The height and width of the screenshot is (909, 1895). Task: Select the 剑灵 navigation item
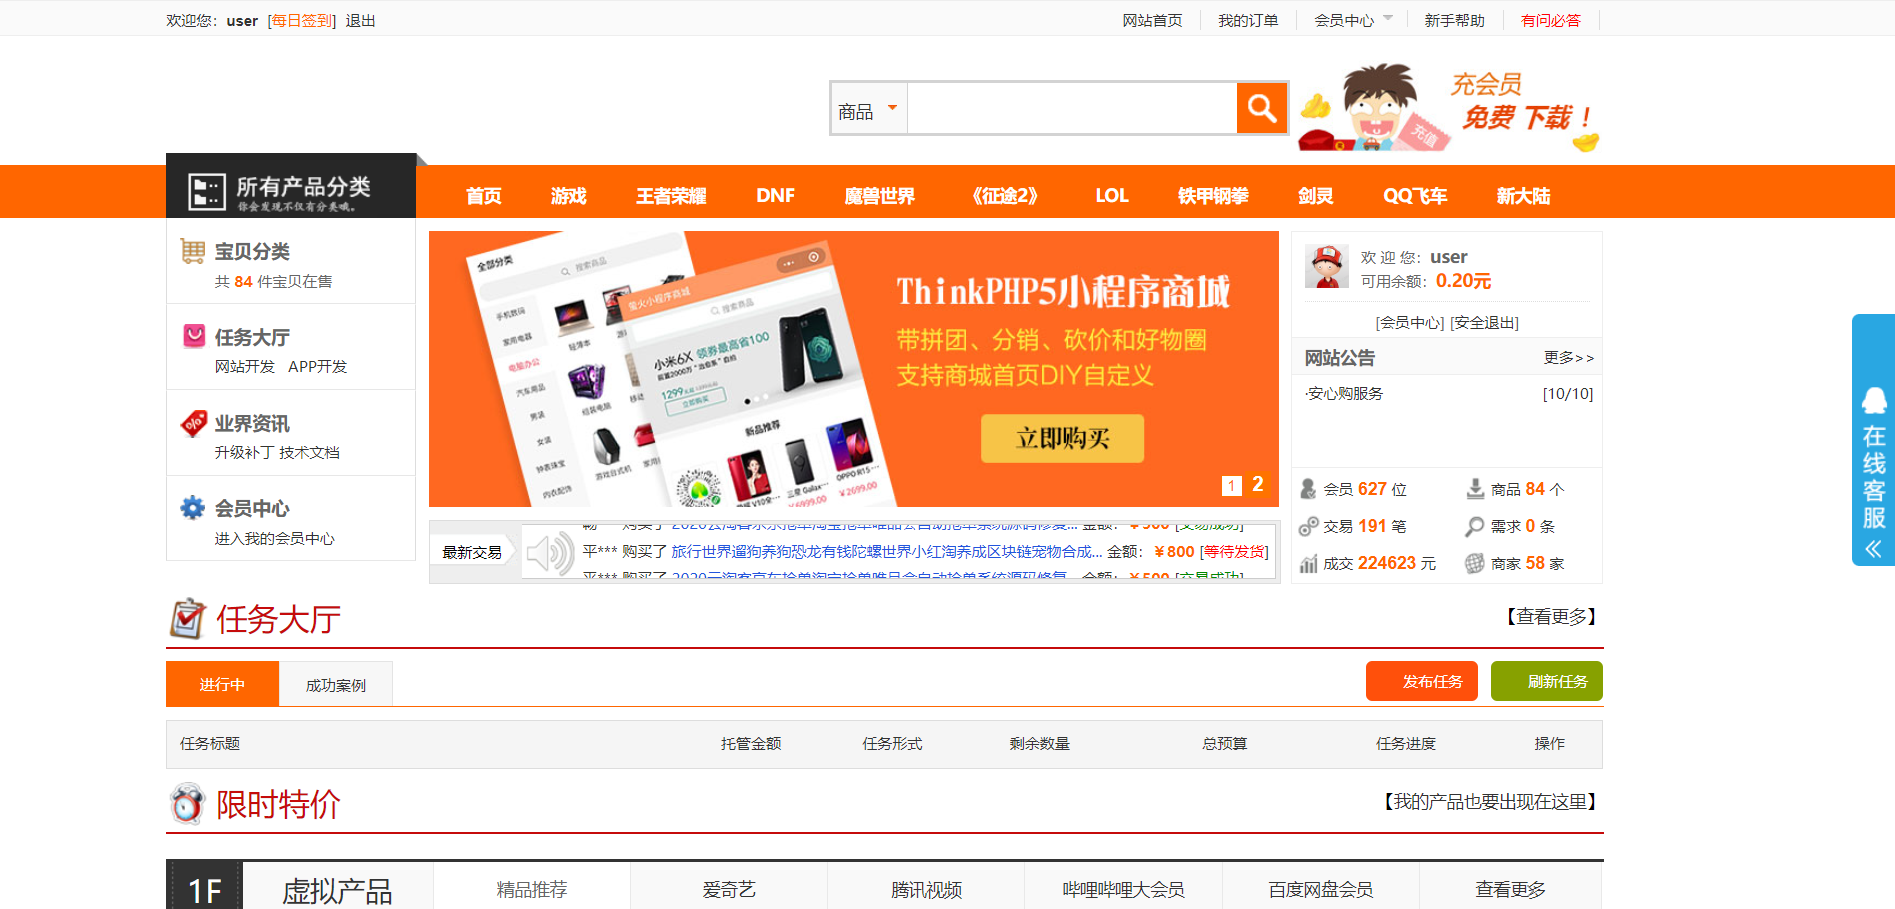(x=1316, y=196)
